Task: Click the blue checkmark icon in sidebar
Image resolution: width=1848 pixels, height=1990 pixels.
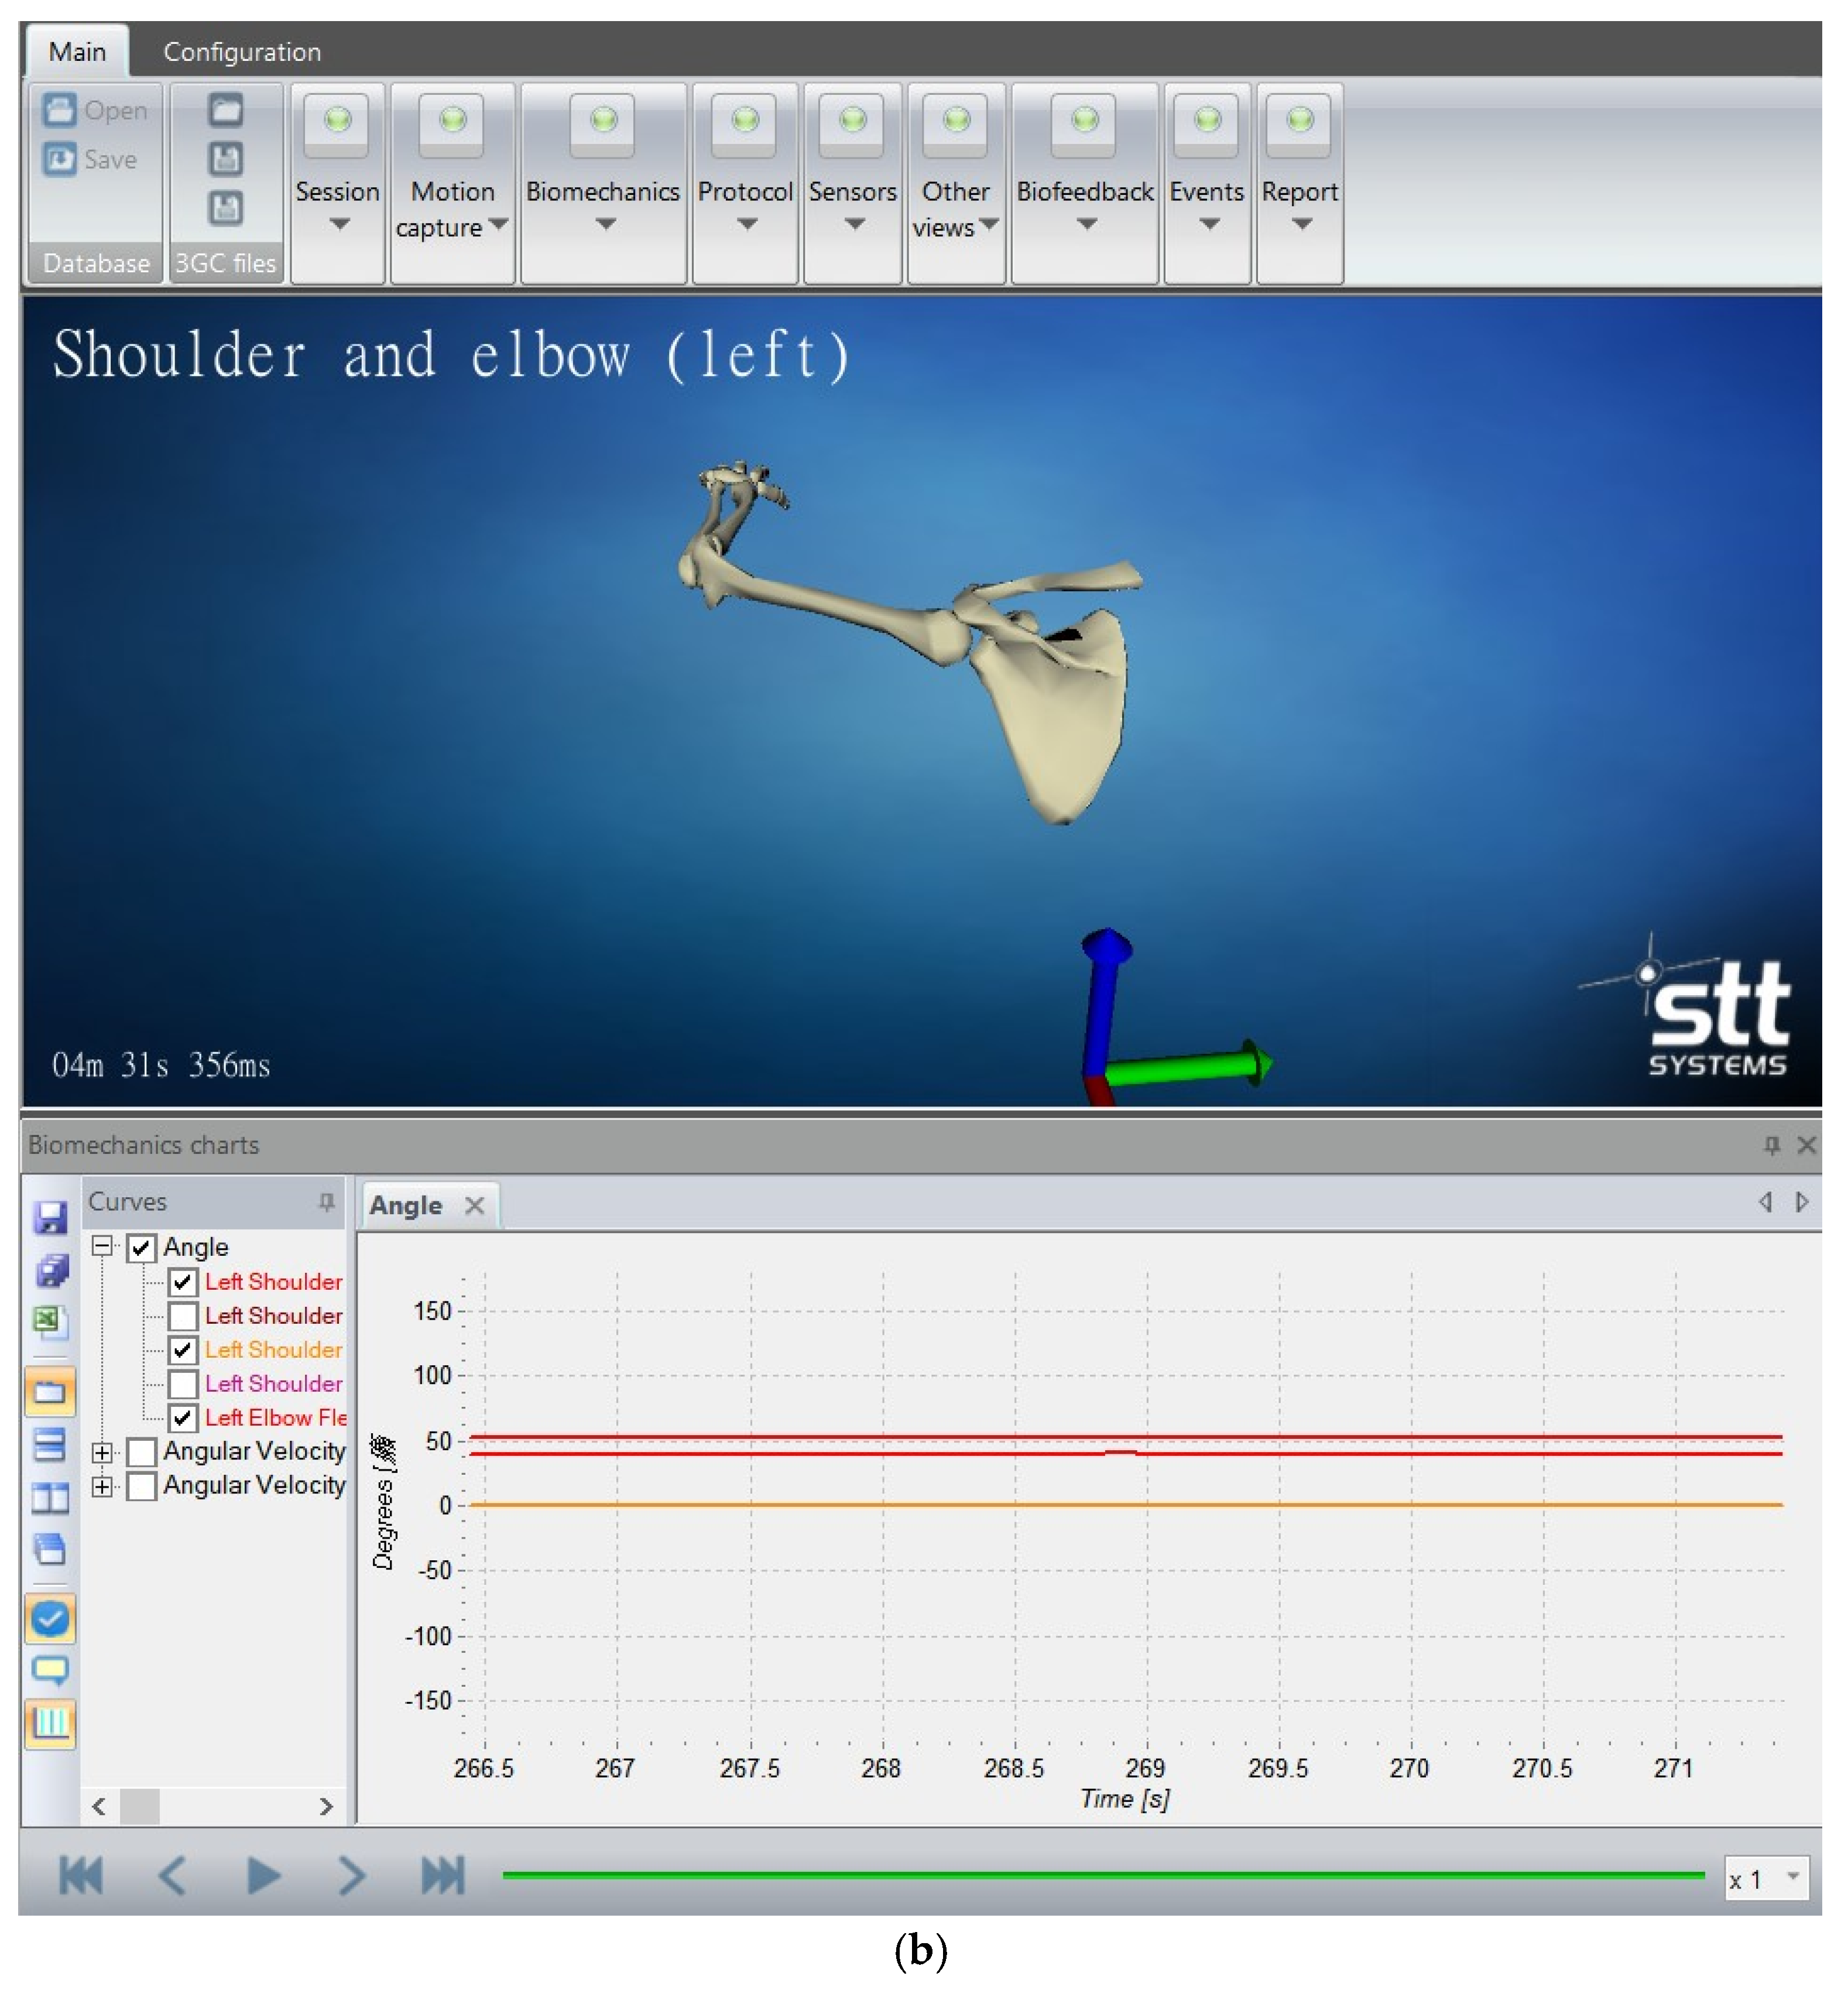Action: pos(50,1619)
